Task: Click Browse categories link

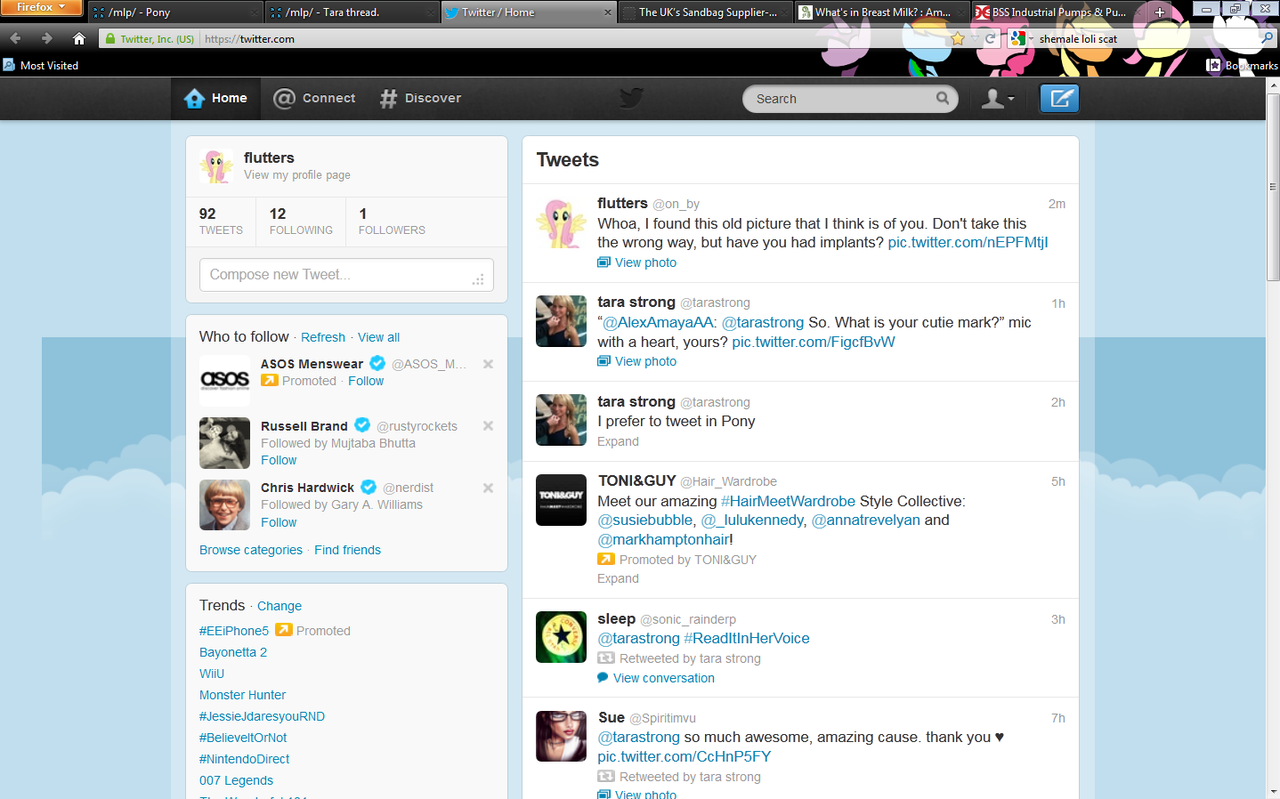Action: (251, 550)
